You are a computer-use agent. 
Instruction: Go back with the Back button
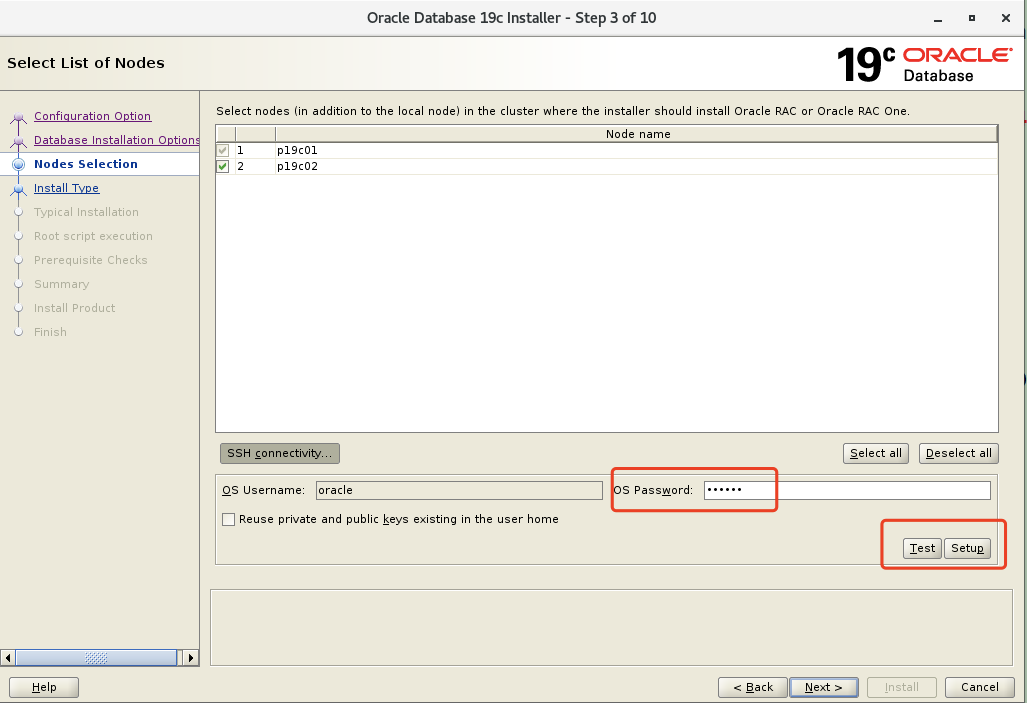coord(753,687)
